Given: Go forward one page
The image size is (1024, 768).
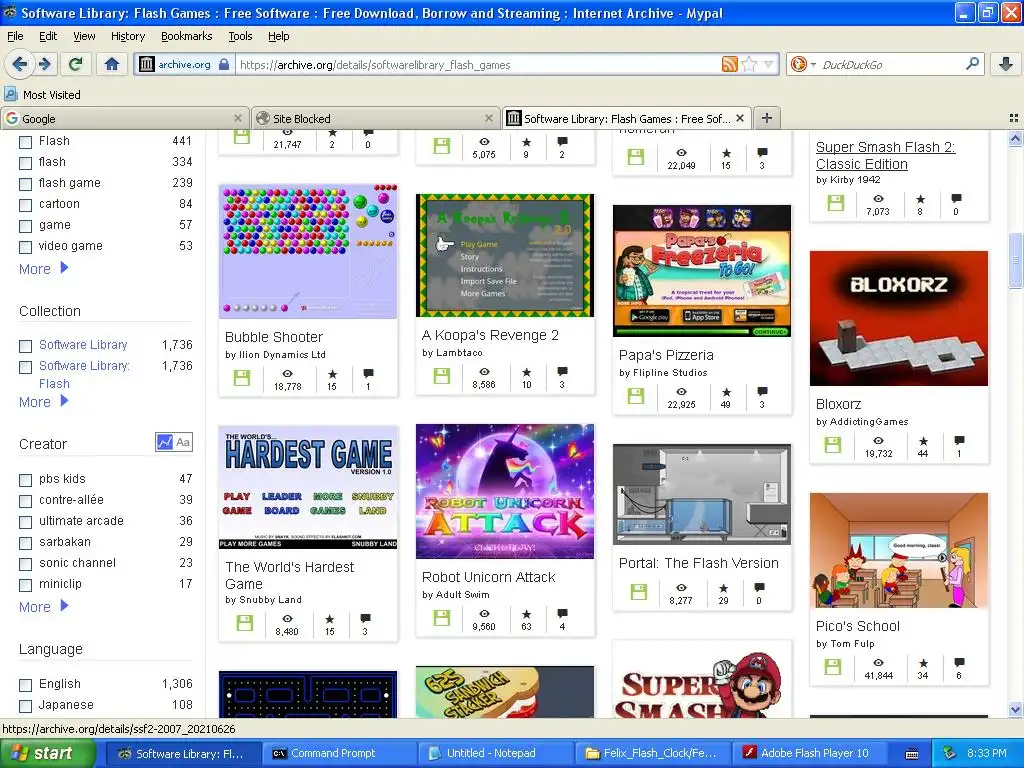Looking at the screenshot, I should [x=44, y=64].
